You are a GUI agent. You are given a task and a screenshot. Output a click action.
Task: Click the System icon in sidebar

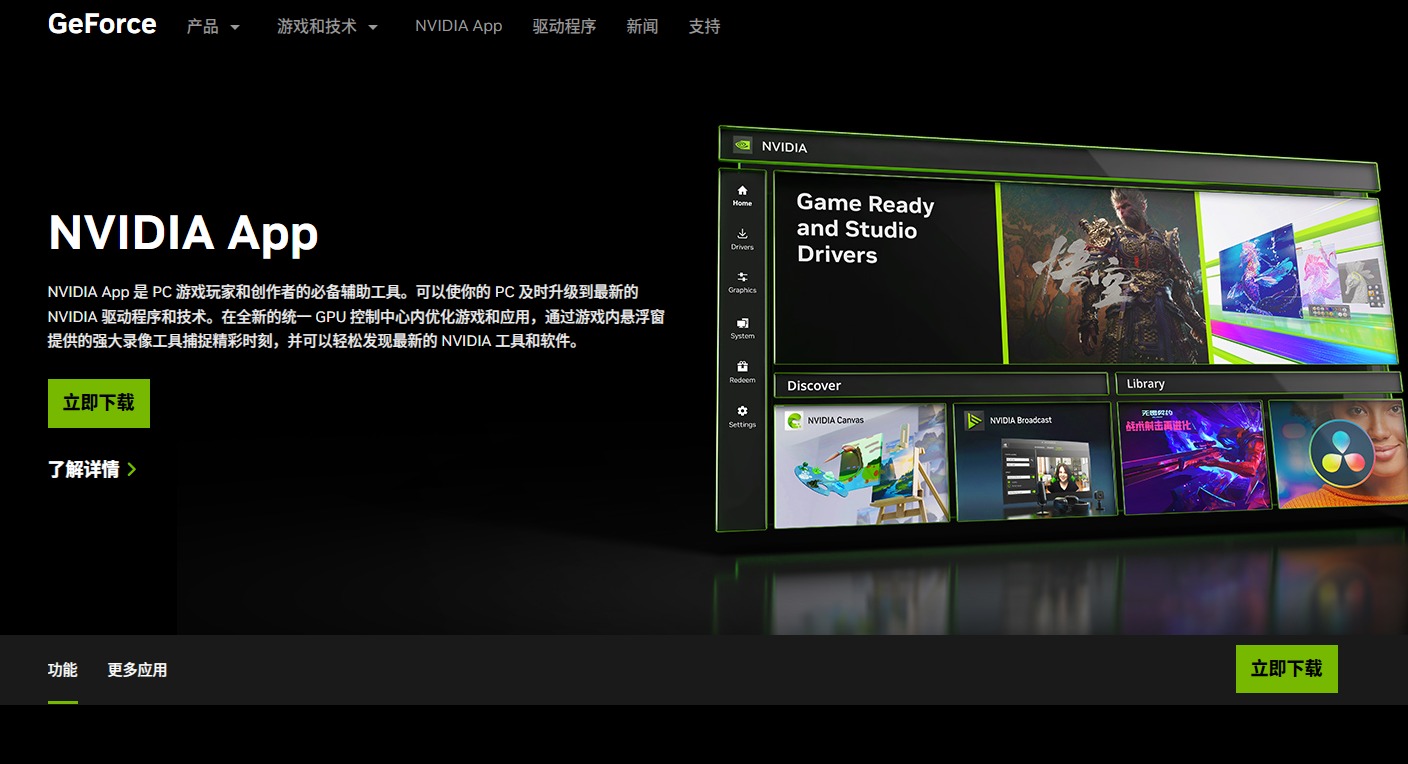[x=742, y=323]
